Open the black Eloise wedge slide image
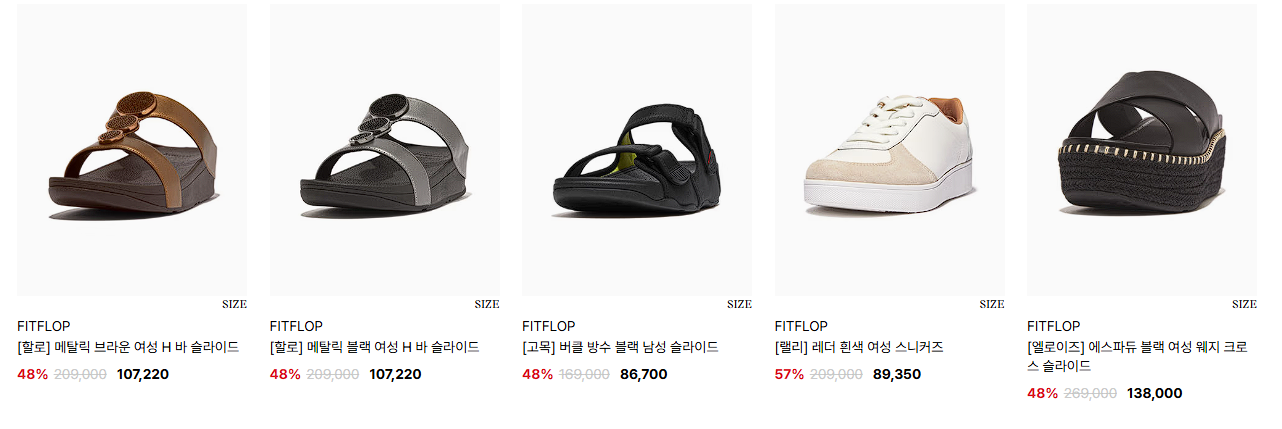Viewport: 1282px width, 429px height. click(1142, 150)
